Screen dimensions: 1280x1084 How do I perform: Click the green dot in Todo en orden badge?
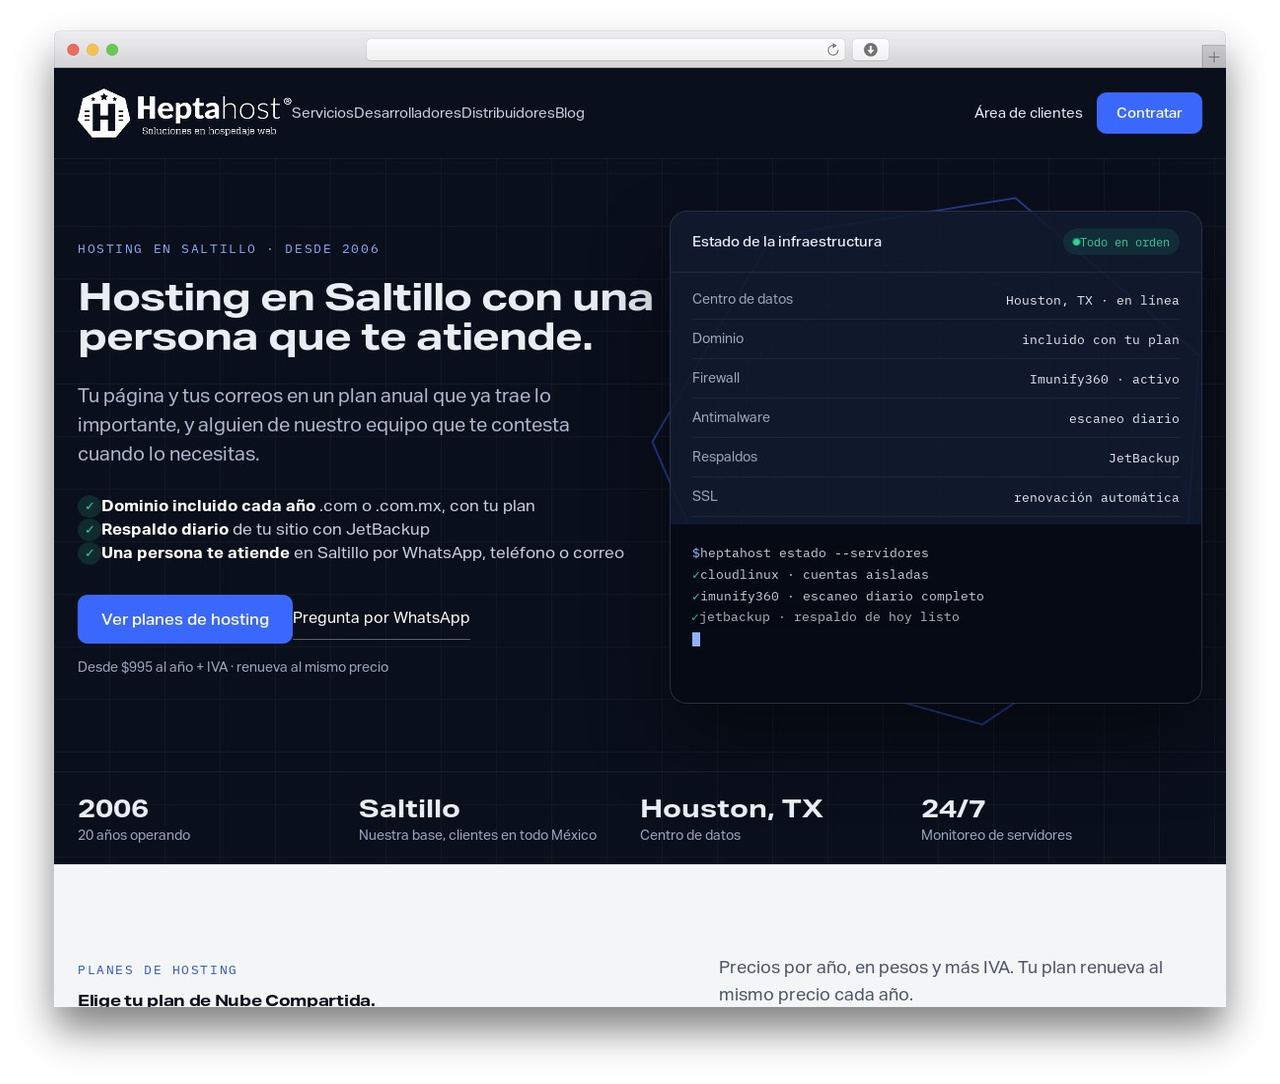click(x=1076, y=242)
